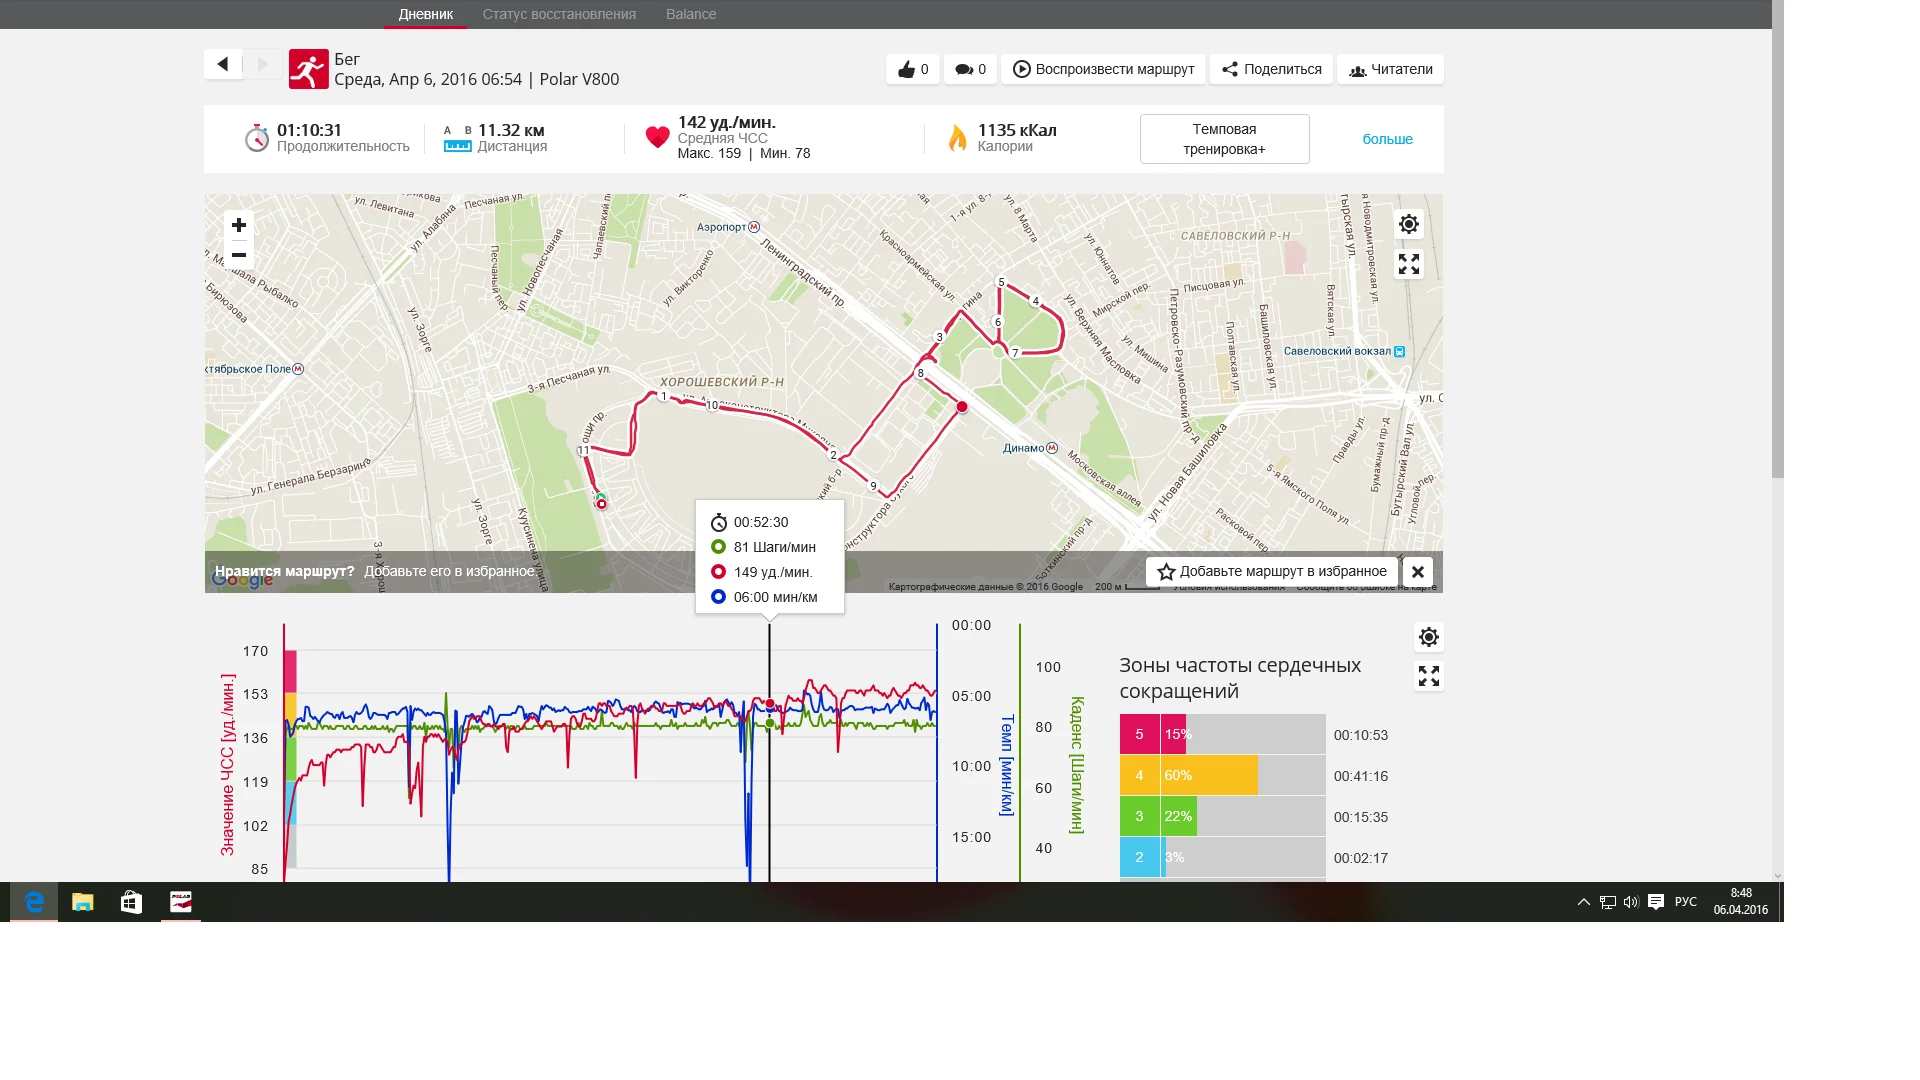Expand the map to fullscreen

coord(1408,264)
